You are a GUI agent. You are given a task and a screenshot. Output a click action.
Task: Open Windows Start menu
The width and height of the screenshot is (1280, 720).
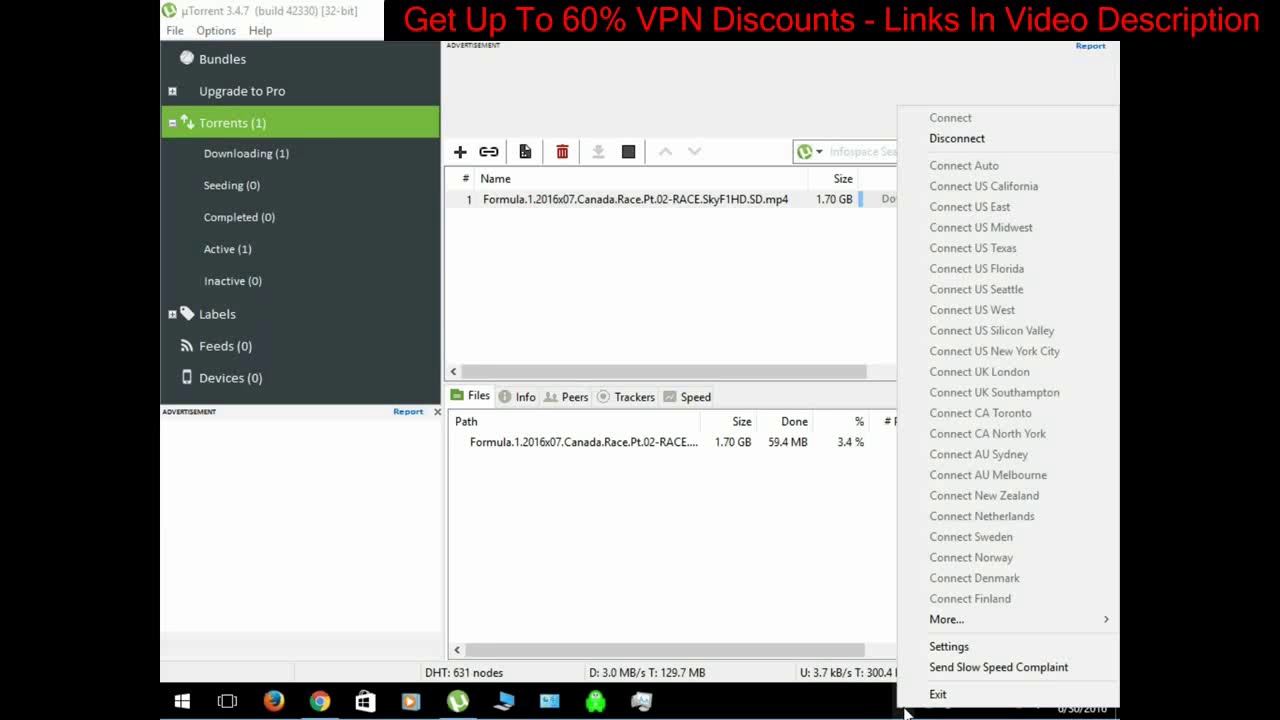click(182, 702)
